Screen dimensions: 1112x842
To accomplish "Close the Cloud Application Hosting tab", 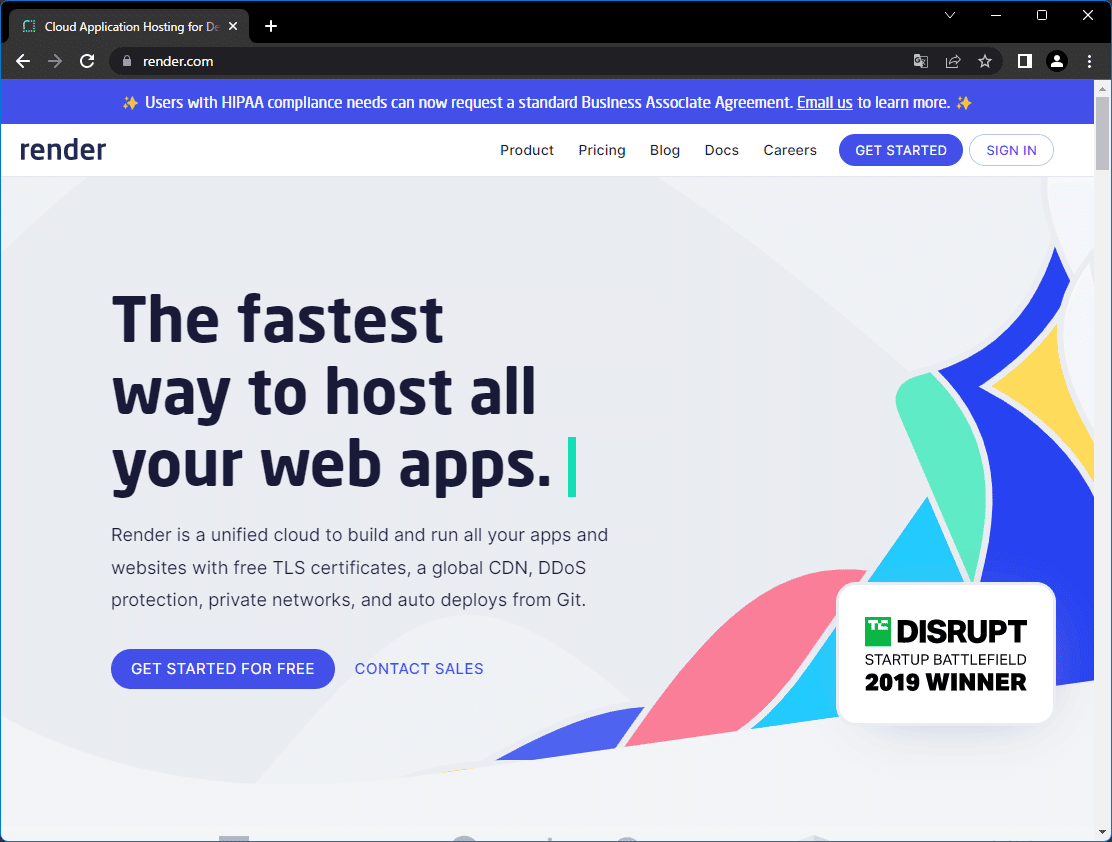I will pyautogui.click(x=233, y=26).
